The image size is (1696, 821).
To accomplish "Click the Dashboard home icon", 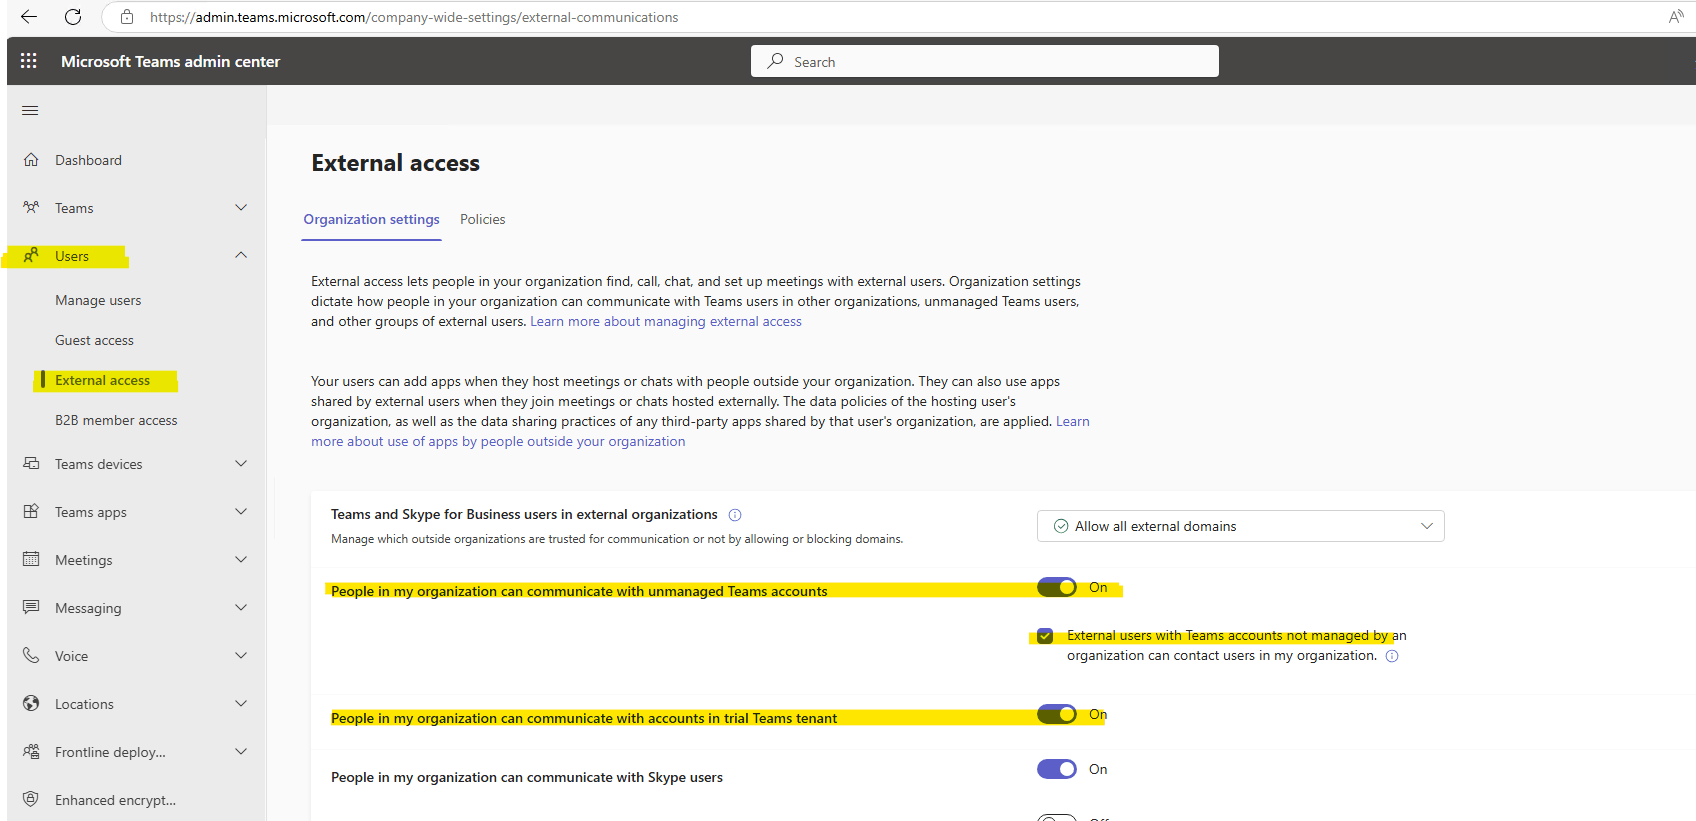I will tap(31, 160).
